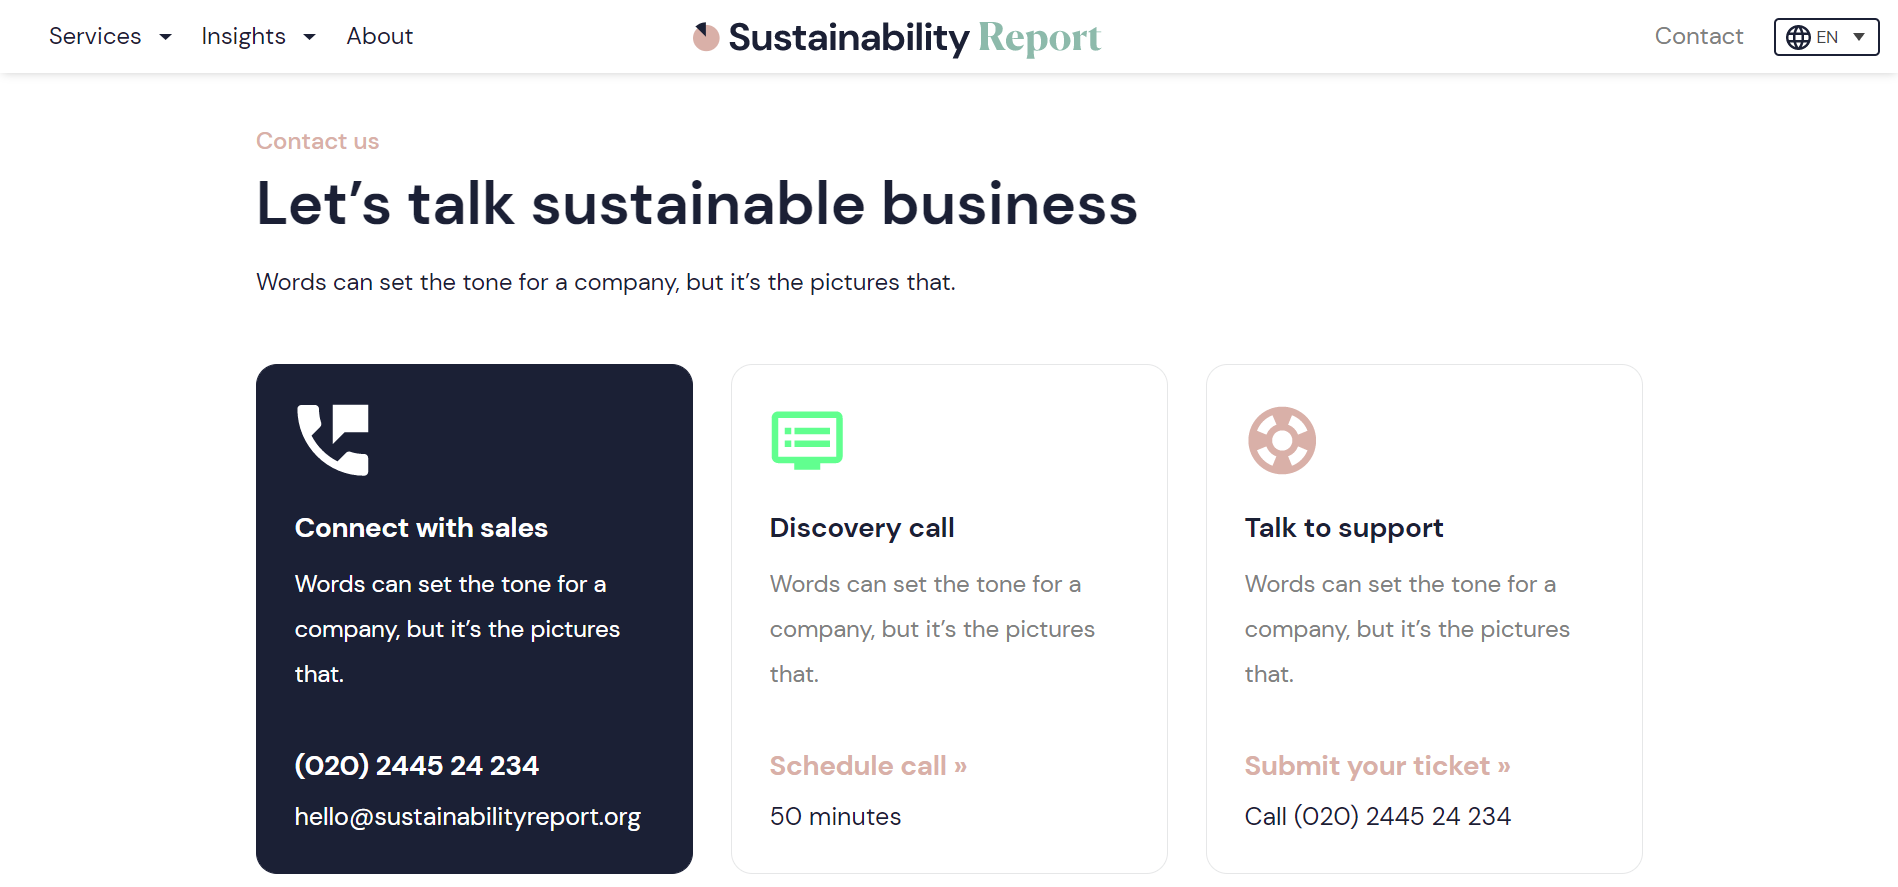The height and width of the screenshot is (887, 1898).
Task: Click the Schedule call link
Action: coord(867,765)
